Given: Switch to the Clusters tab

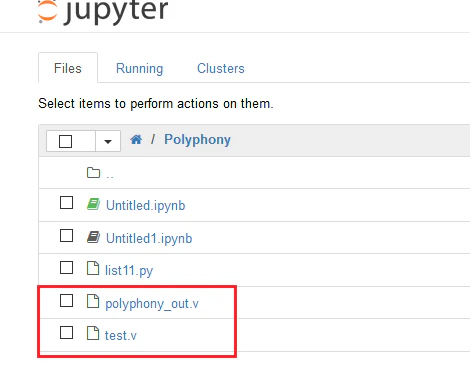Looking at the screenshot, I should [221, 68].
